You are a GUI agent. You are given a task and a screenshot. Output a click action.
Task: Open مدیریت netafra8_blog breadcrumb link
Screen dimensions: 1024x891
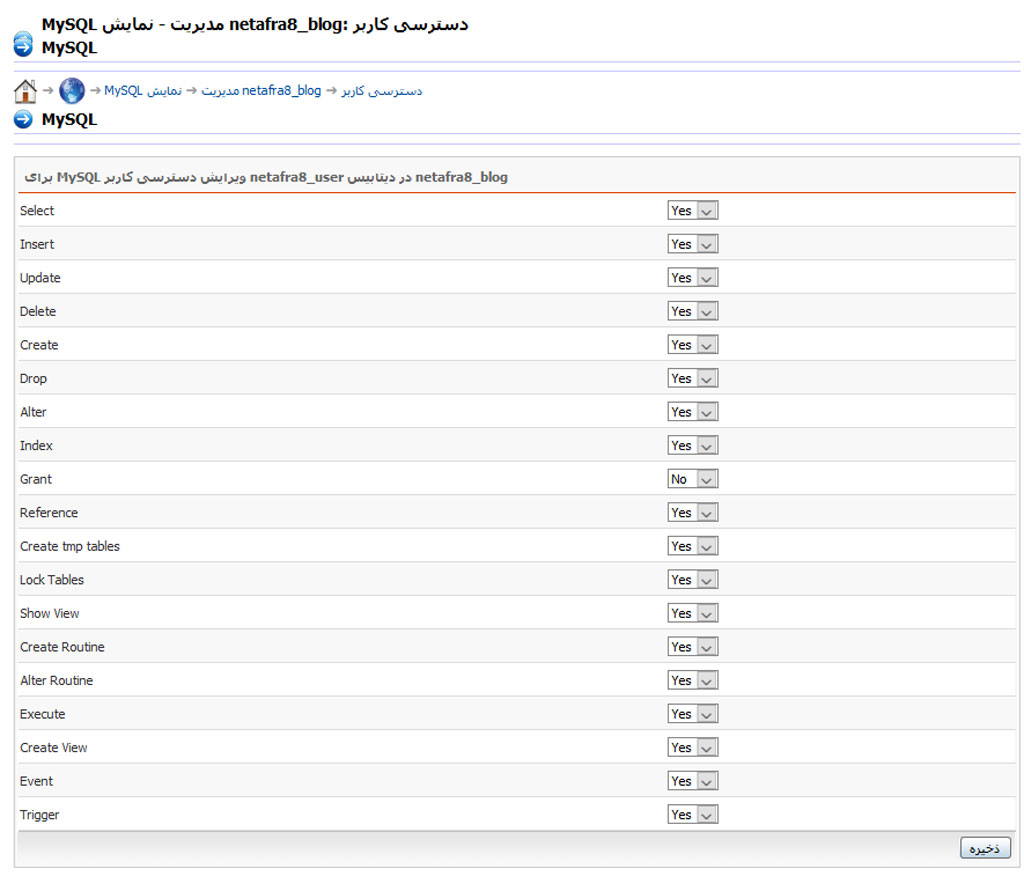point(261,91)
